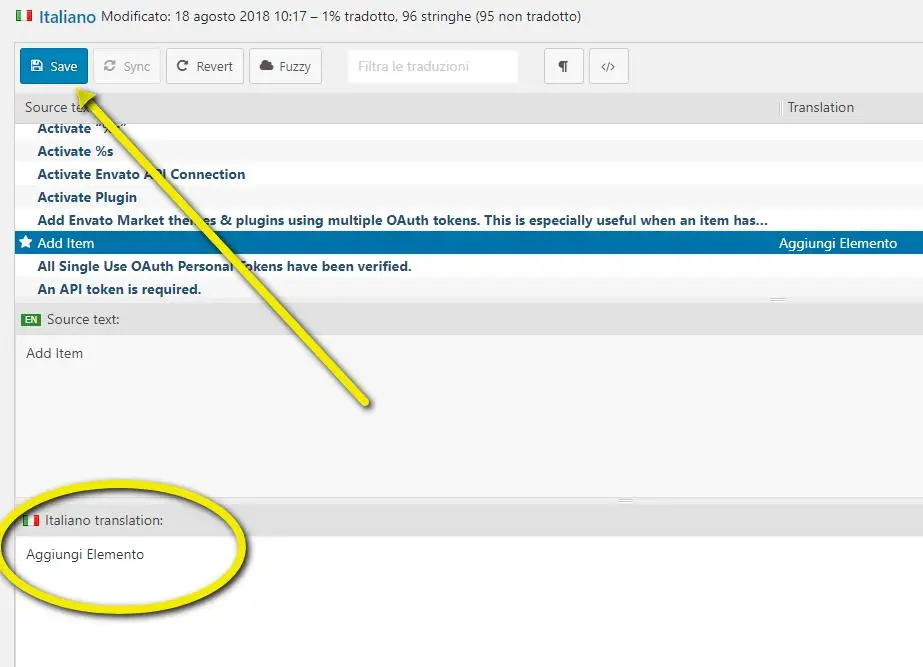This screenshot has height=667, width=923.
Task: Click 'Aggiungi Elemento' in Translation column
Action: pyautogui.click(x=838, y=243)
